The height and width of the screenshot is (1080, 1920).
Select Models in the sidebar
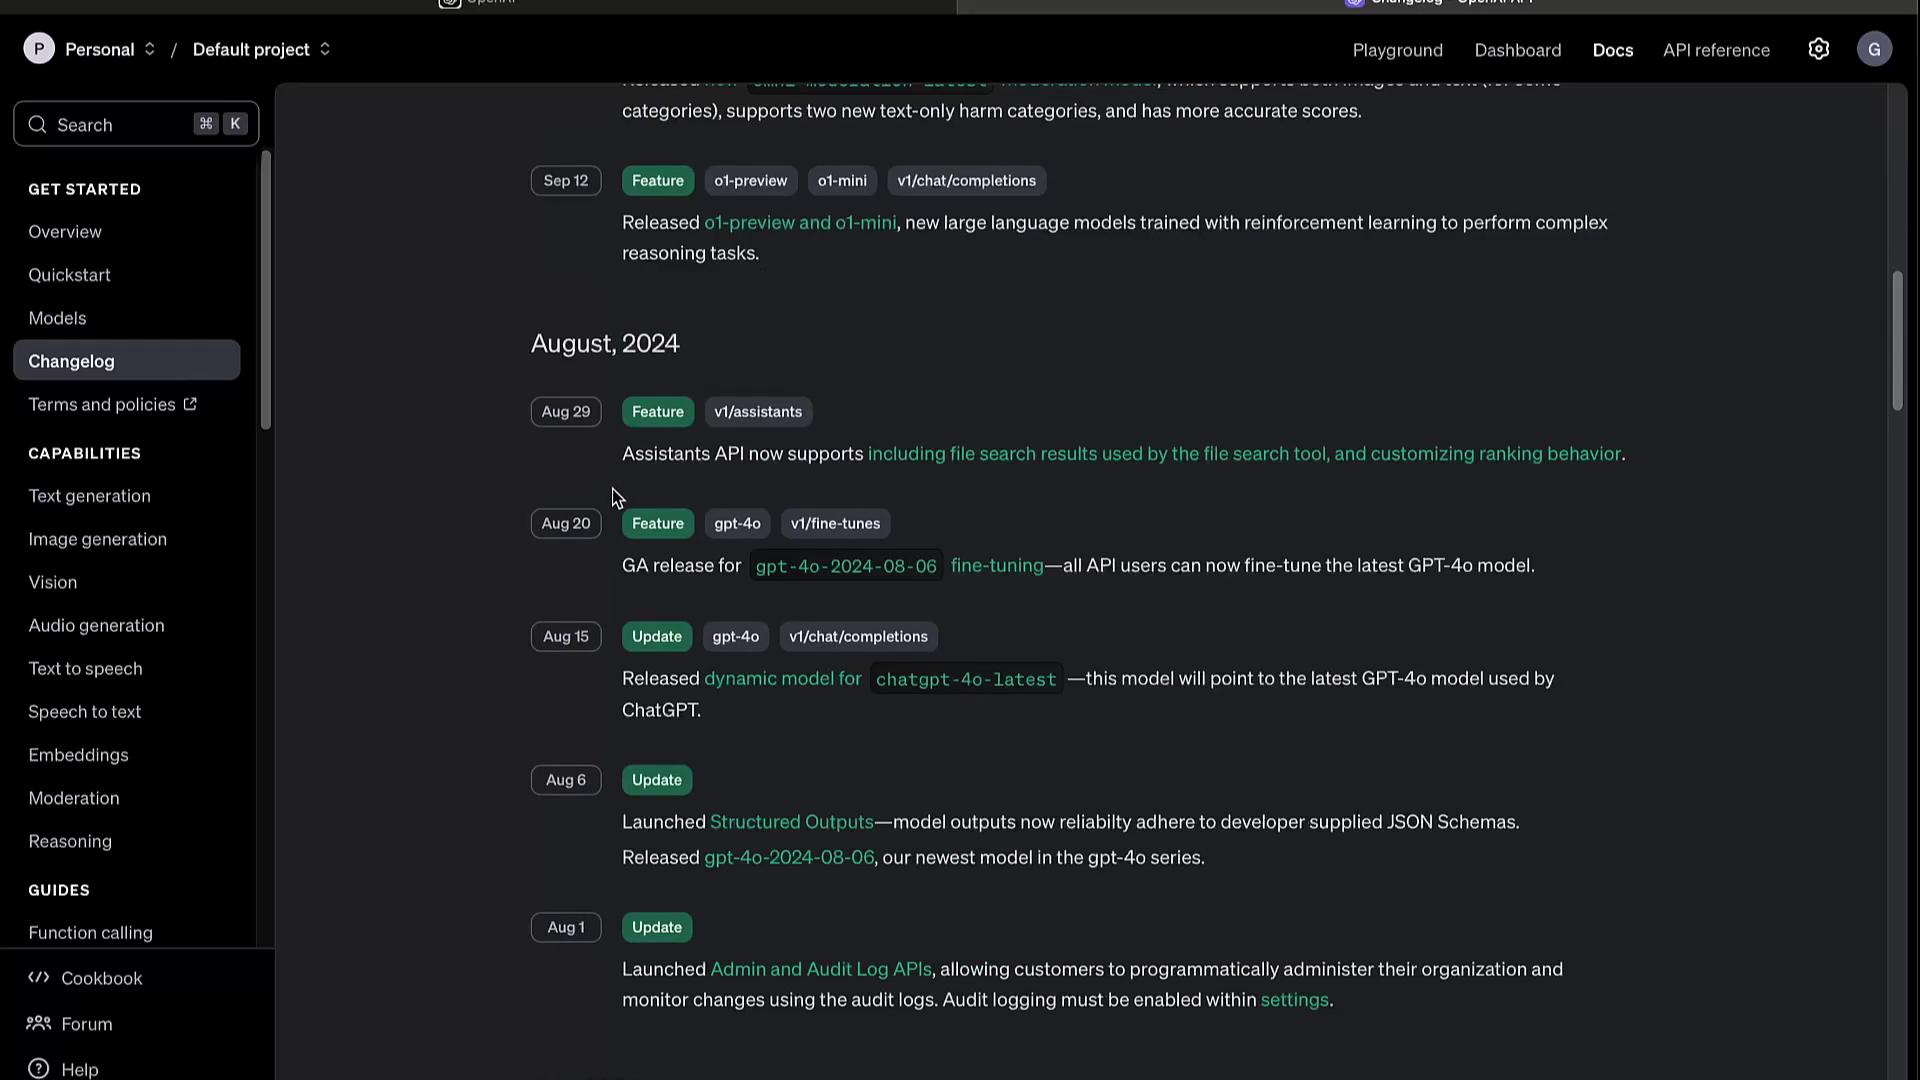pyautogui.click(x=57, y=318)
